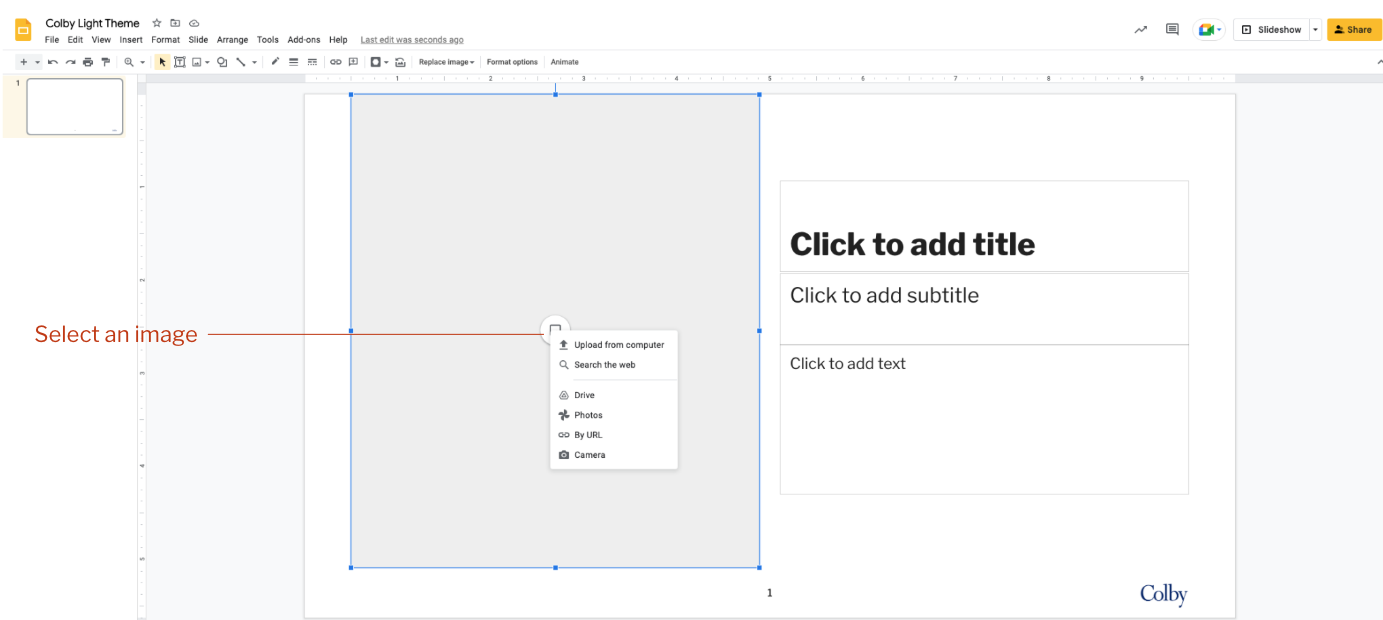Expand the Mask image shape dropdown arrow

(386, 62)
